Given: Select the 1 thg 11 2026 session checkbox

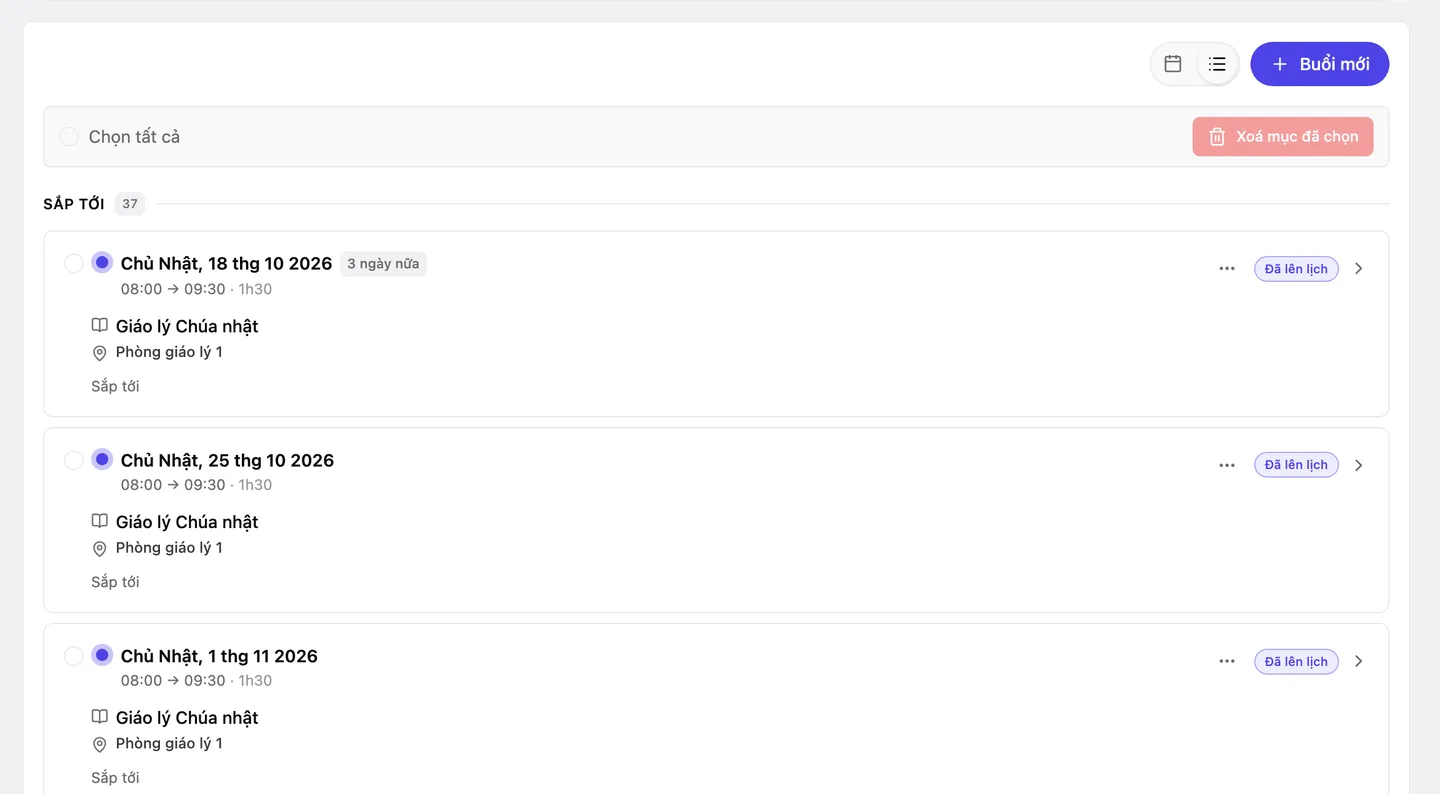Looking at the screenshot, I should (74, 657).
